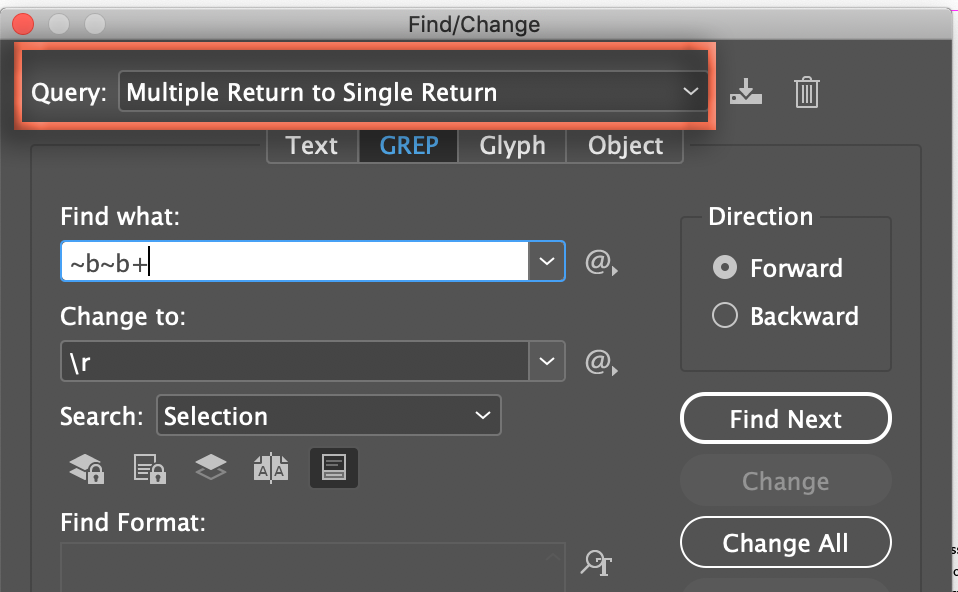Open the Search scope Selection dropdown
Screen dimensions: 958x592
(x=328, y=416)
